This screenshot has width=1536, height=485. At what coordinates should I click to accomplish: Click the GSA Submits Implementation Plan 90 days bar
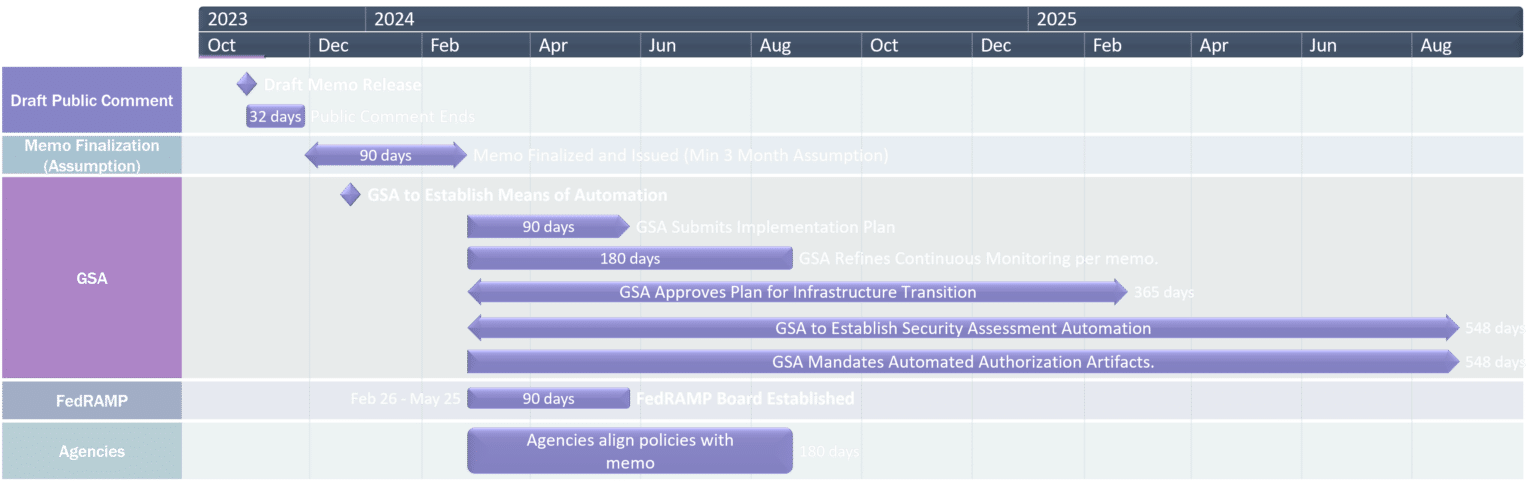548,227
